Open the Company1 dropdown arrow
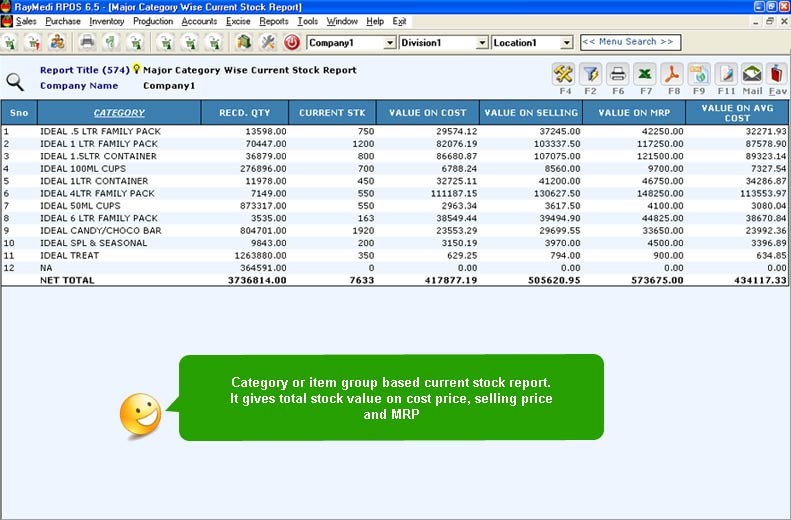 tap(389, 43)
